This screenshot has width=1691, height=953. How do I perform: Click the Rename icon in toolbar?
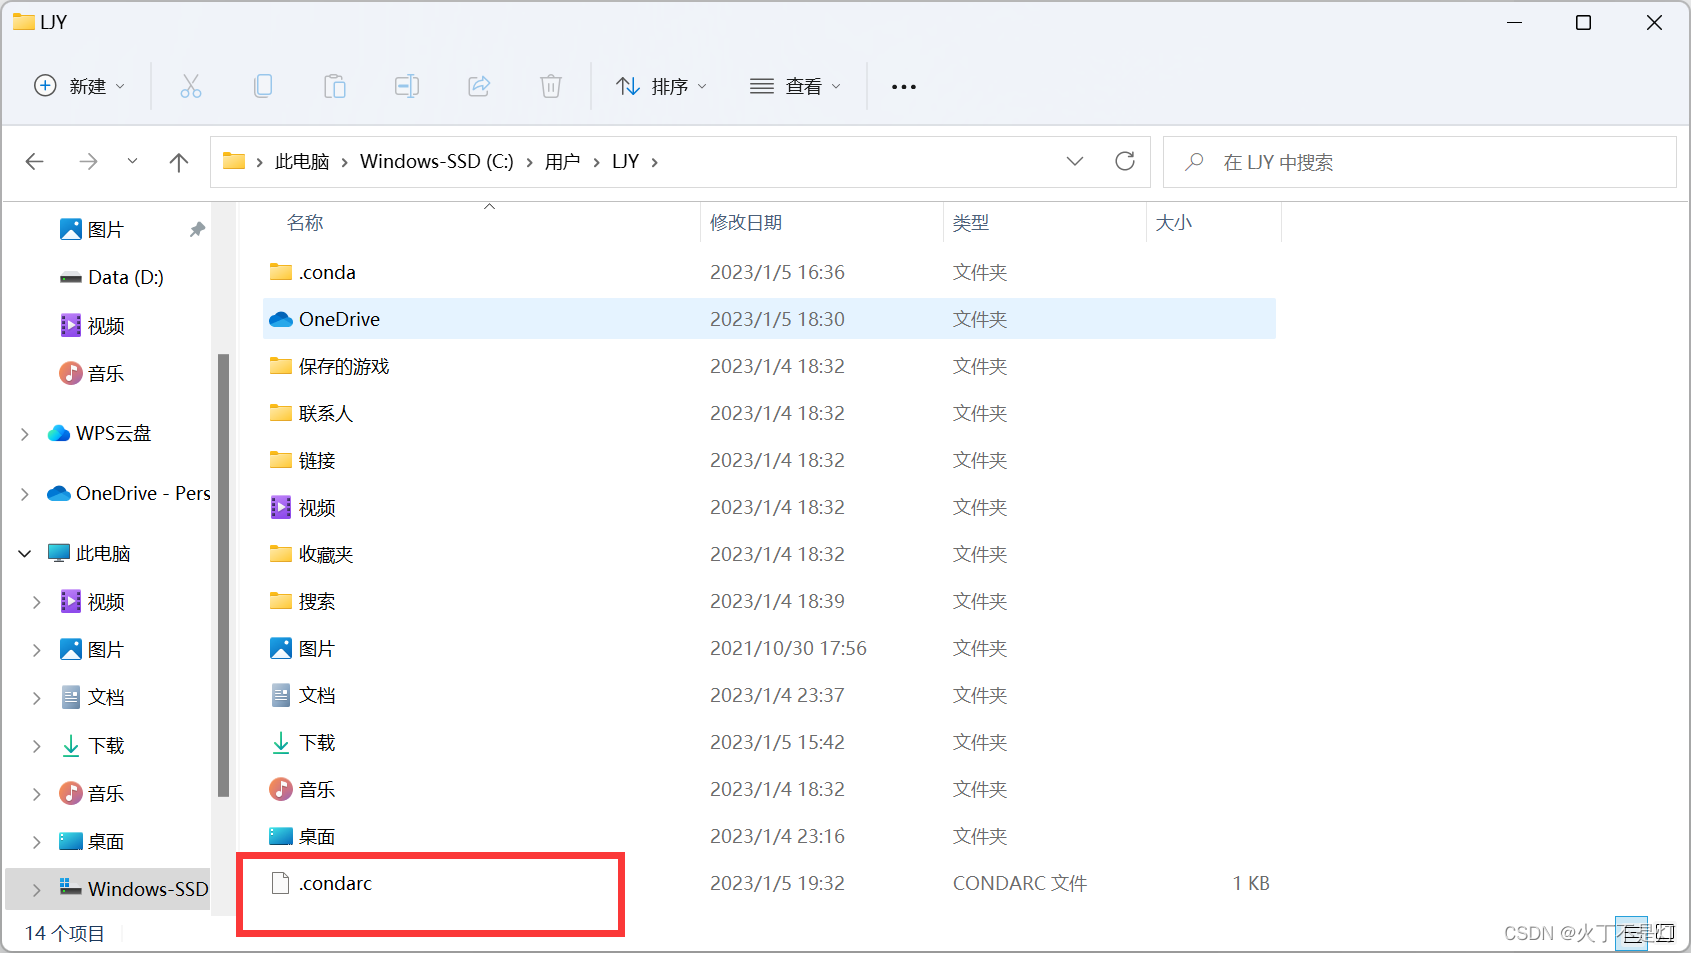(x=407, y=87)
